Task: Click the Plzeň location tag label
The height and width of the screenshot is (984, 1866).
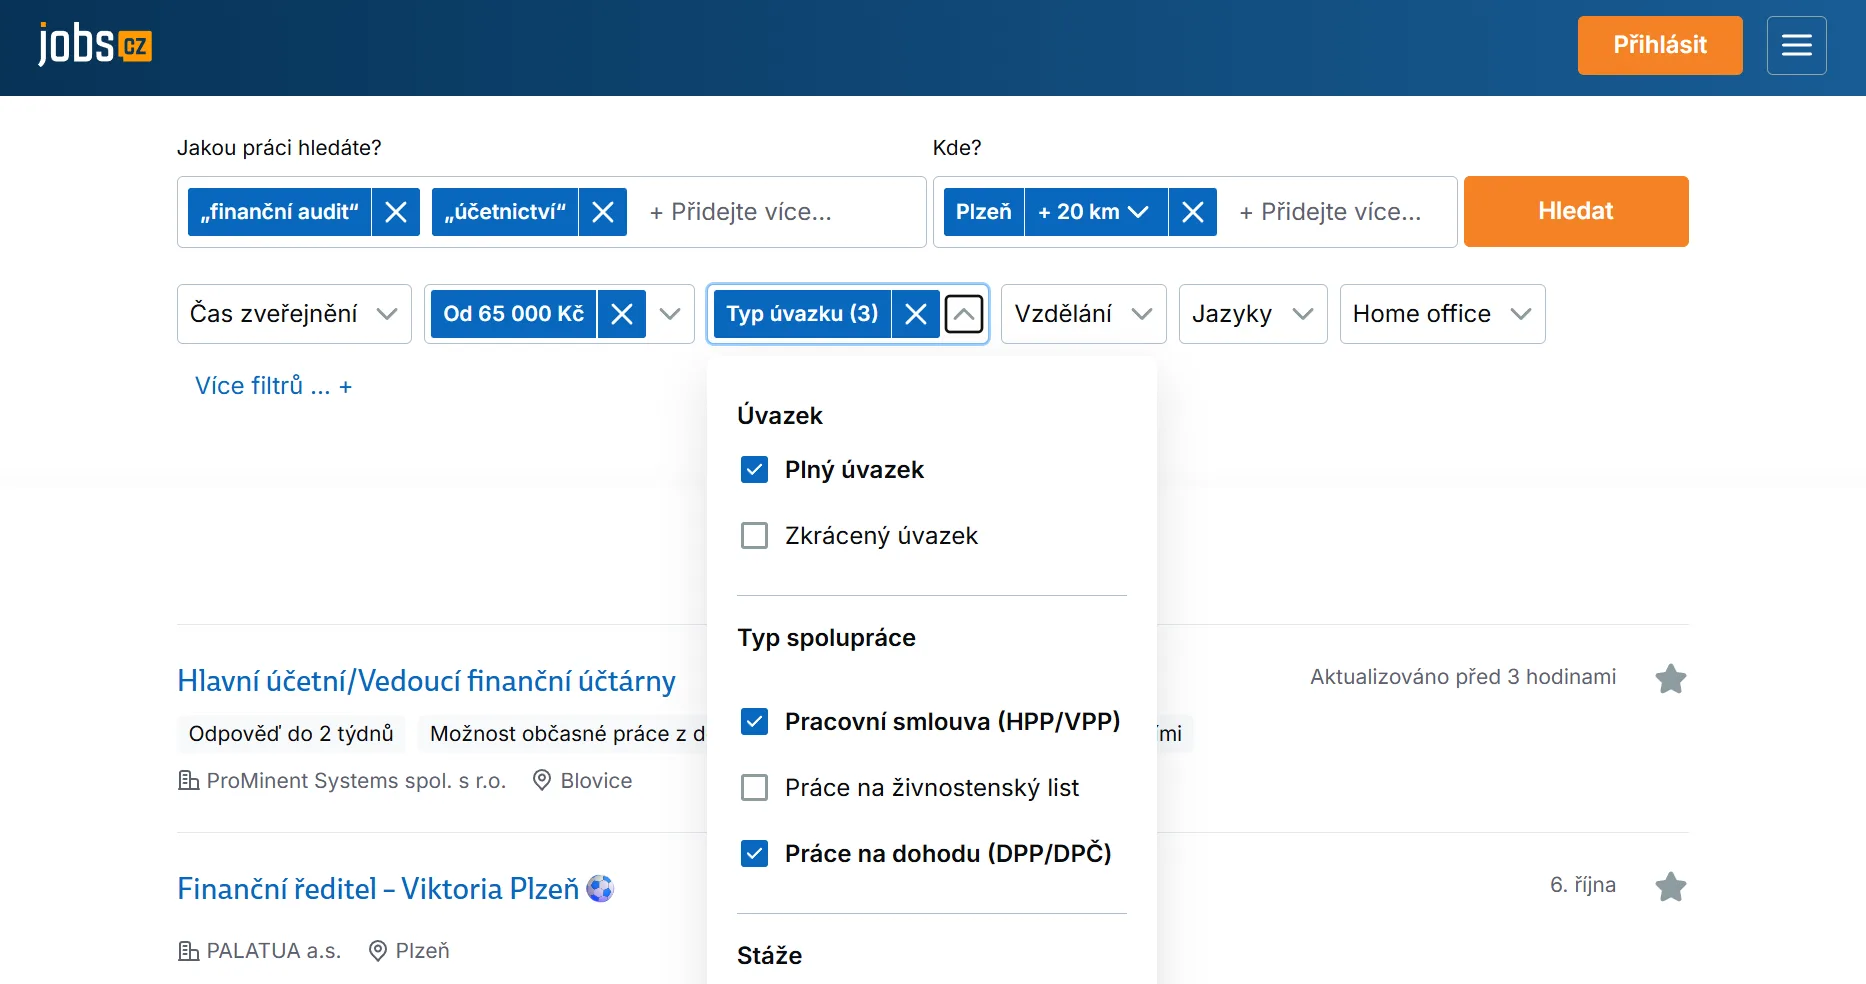Action: pos(984,212)
